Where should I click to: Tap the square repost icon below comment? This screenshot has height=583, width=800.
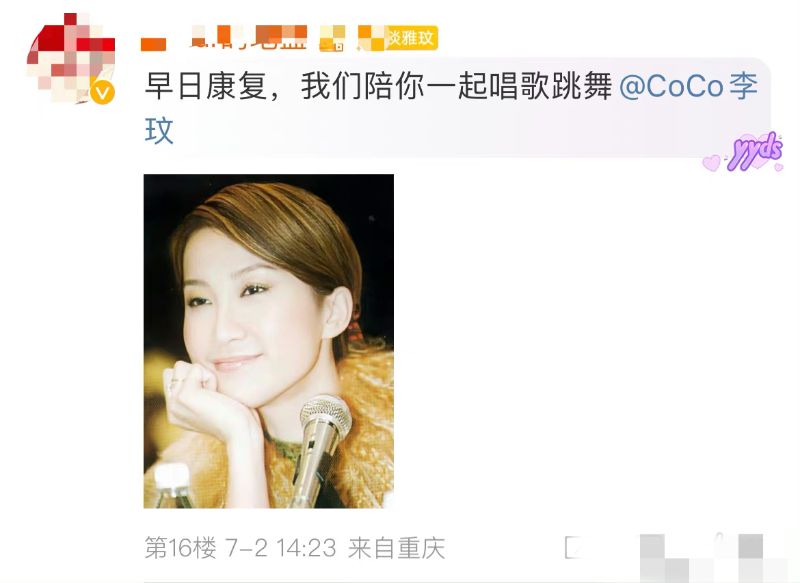coord(574,548)
